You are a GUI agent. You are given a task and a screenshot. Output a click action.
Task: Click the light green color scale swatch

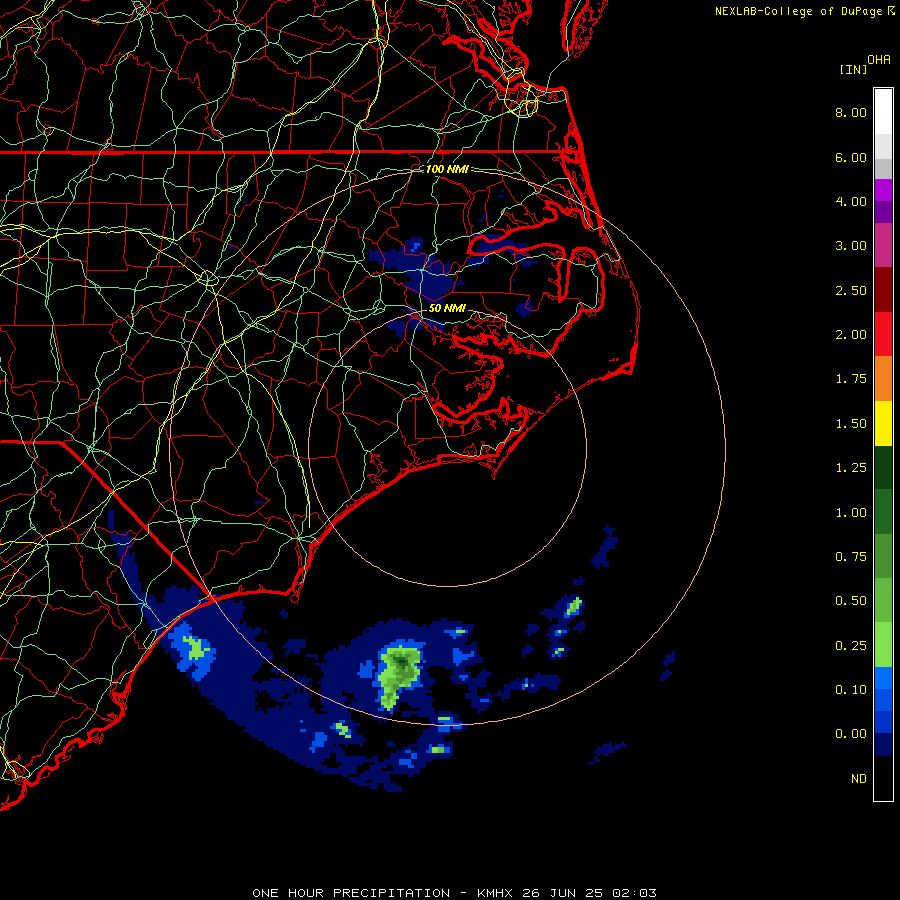(883, 645)
